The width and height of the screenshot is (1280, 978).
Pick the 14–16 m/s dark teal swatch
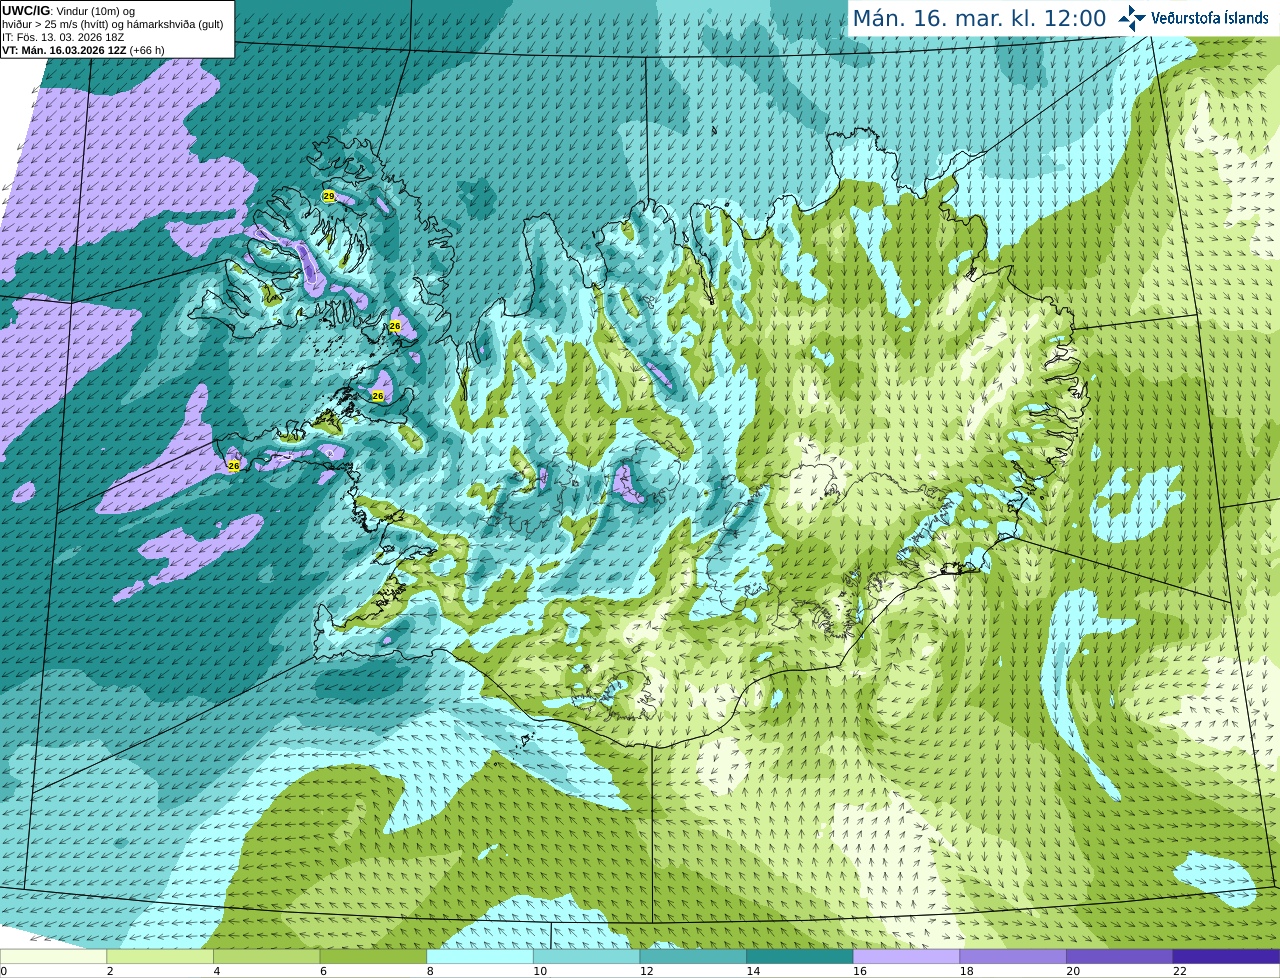click(800, 956)
